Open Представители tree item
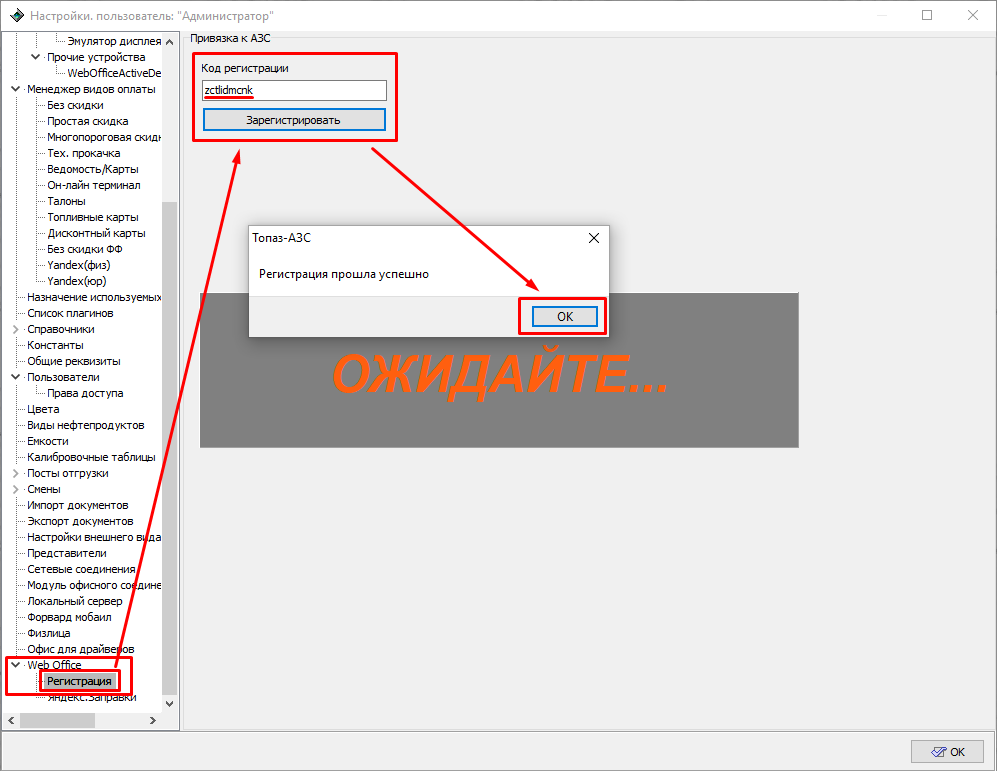997x771 pixels. [67, 553]
